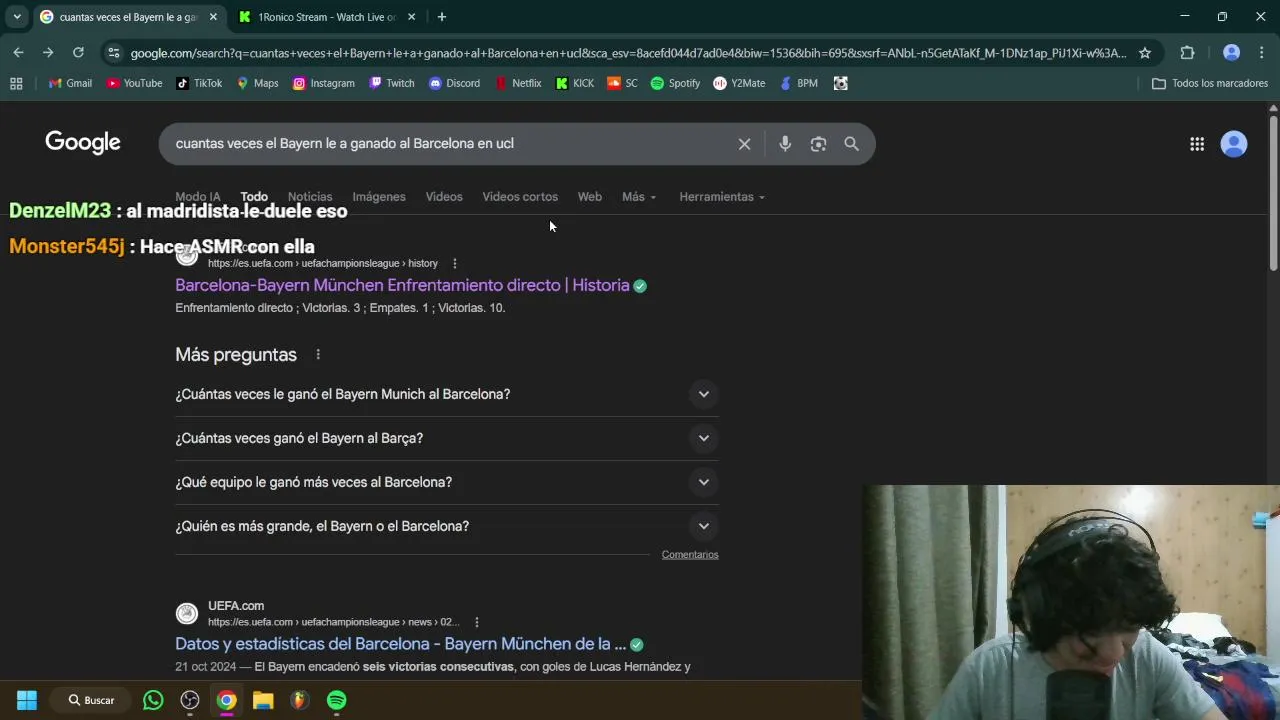Viewport: 1280px width, 720px height.
Task: Open Google apps grid
Action: (1197, 144)
